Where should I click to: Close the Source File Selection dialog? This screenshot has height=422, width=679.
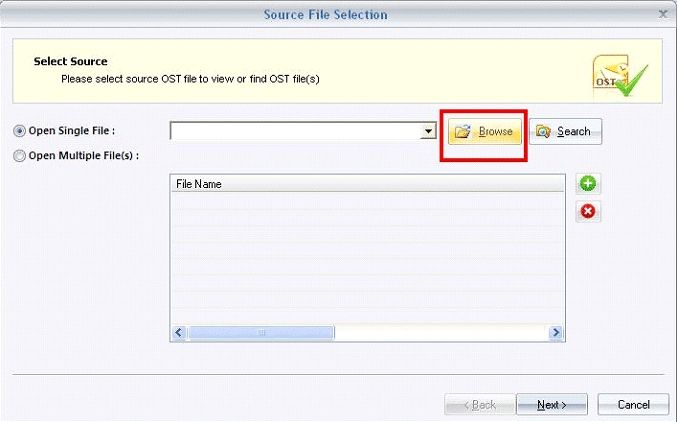coord(663,14)
